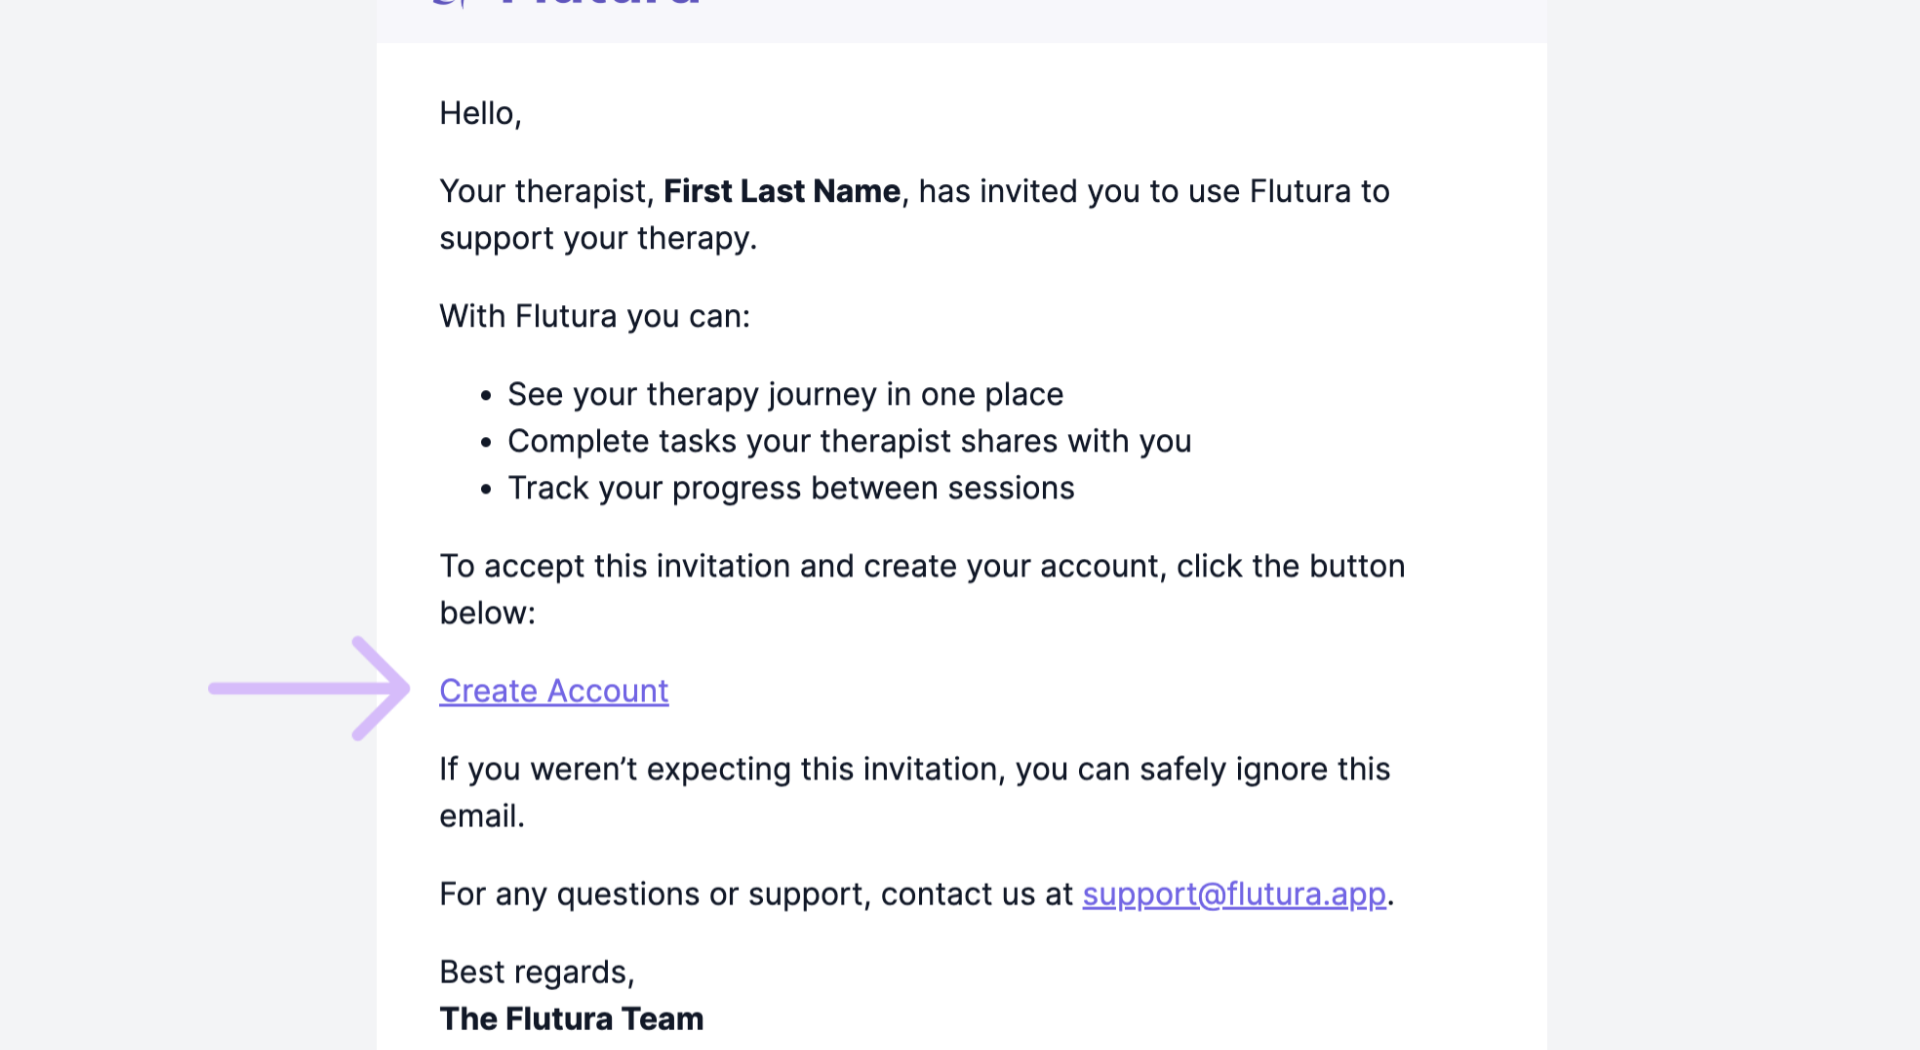Open the support@flutura.app email link

(1233, 894)
